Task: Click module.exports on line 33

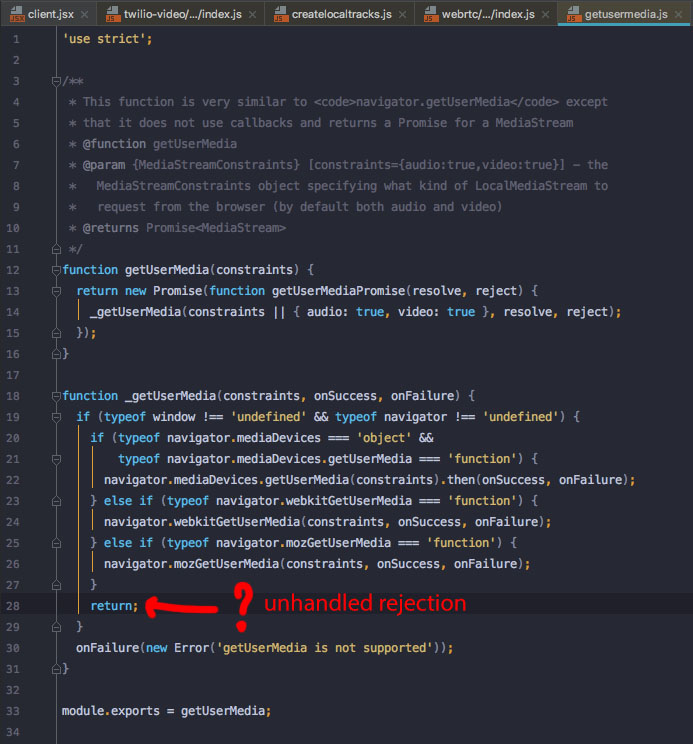Action: click(x=111, y=711)
